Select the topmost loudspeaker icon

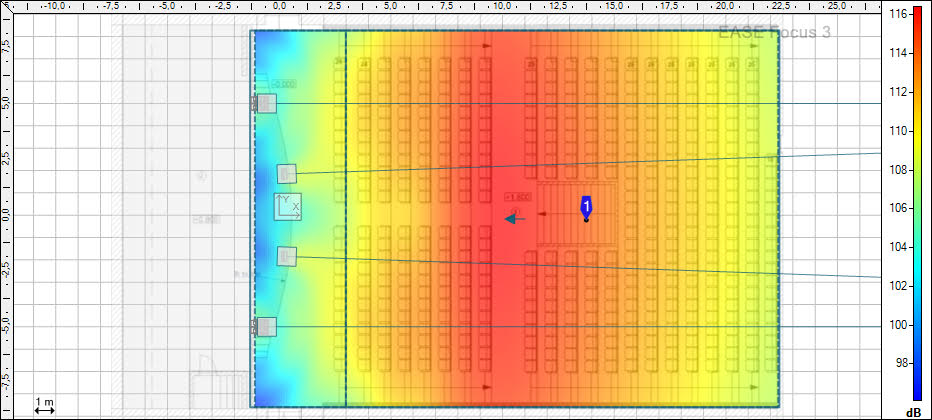266,103
